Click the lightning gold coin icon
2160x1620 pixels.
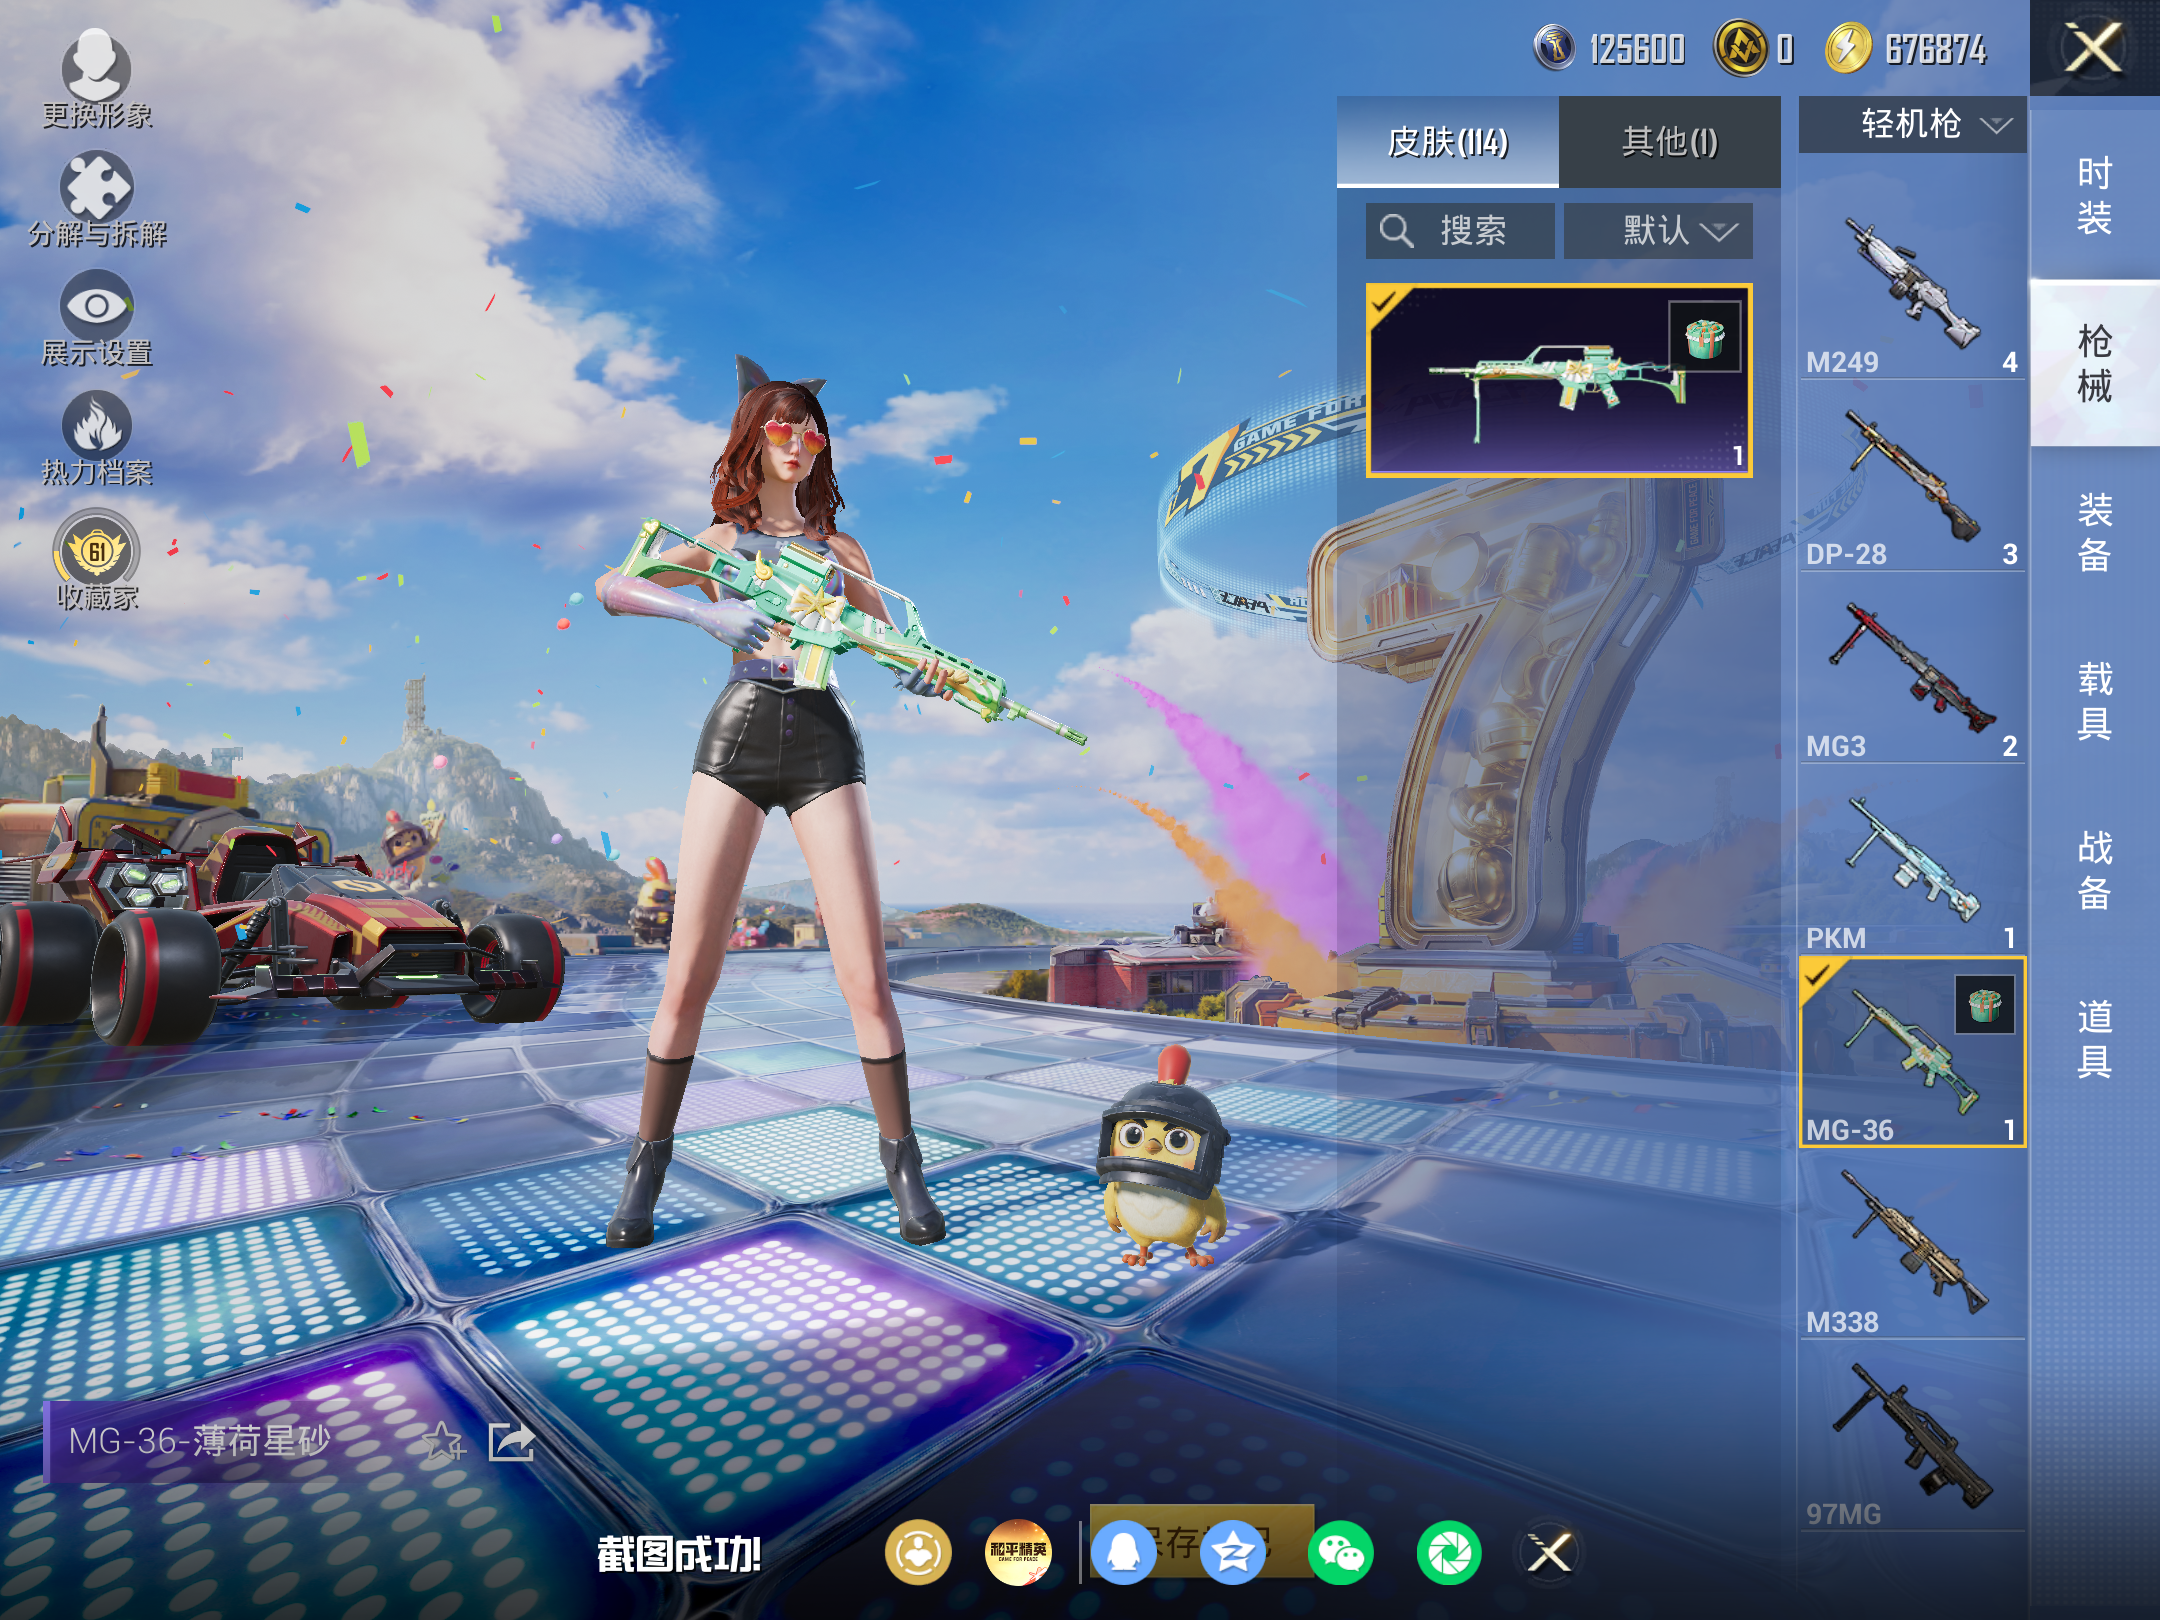pos(1848,48)
